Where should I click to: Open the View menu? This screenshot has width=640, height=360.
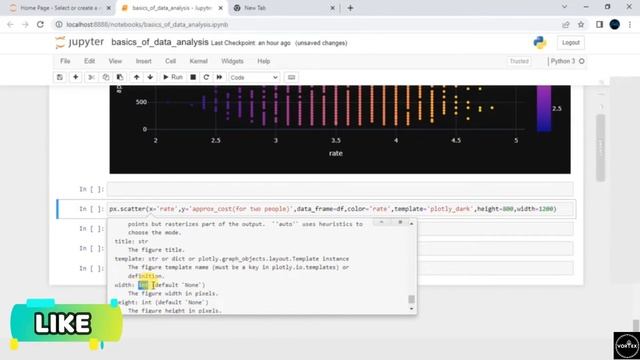click(x=115, y=61)
